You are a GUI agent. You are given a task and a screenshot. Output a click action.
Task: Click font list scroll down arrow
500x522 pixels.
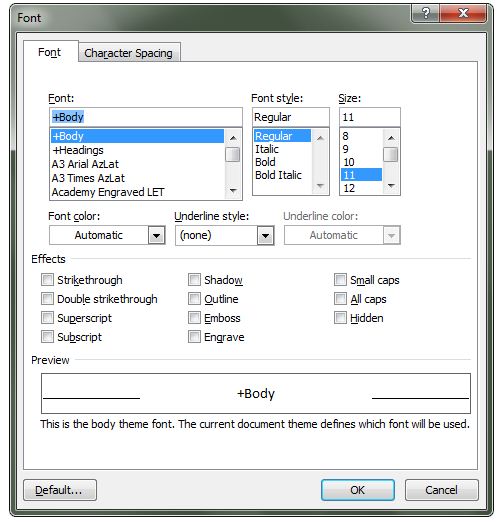point(233,190)
